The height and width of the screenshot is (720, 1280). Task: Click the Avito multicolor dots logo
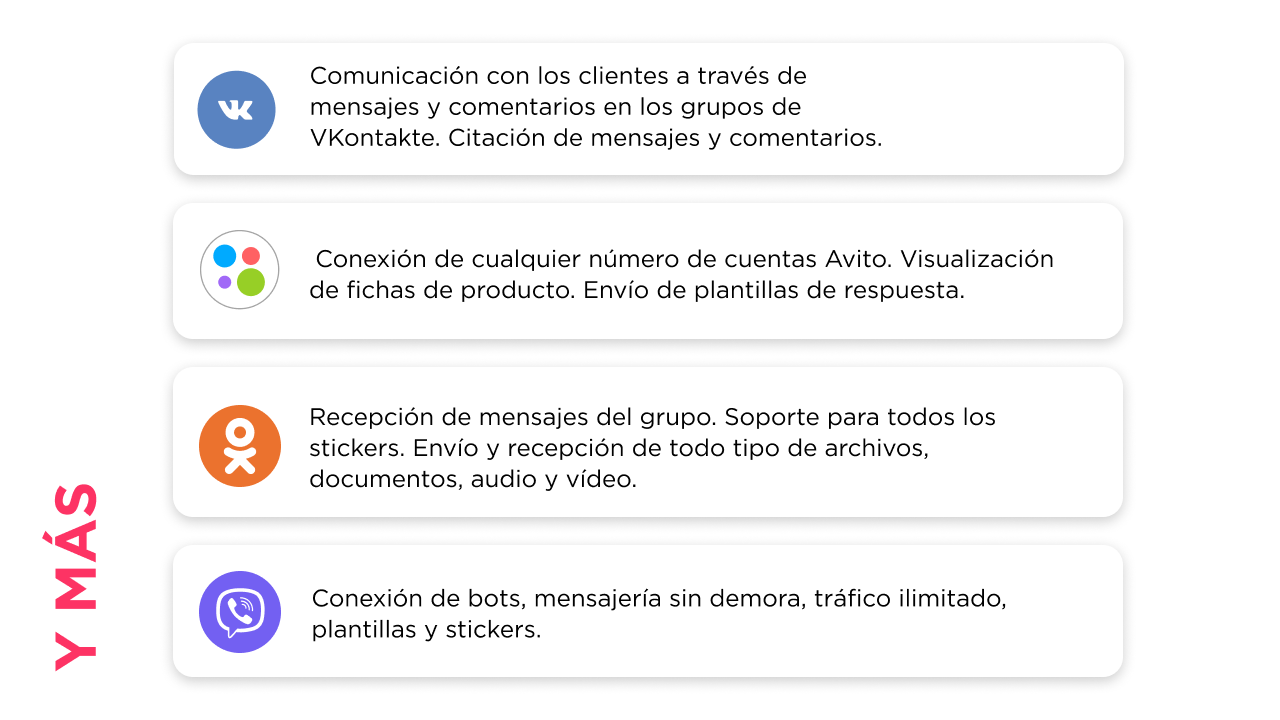[x=239, y=270]
